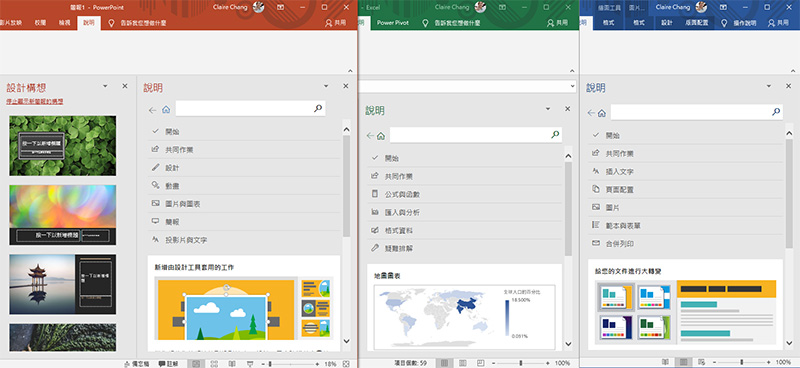Image resolution: width=800 pixels, height=368 pixels.
Task: Collapse the Word ribbon
Action: click(x=793, y=71)
